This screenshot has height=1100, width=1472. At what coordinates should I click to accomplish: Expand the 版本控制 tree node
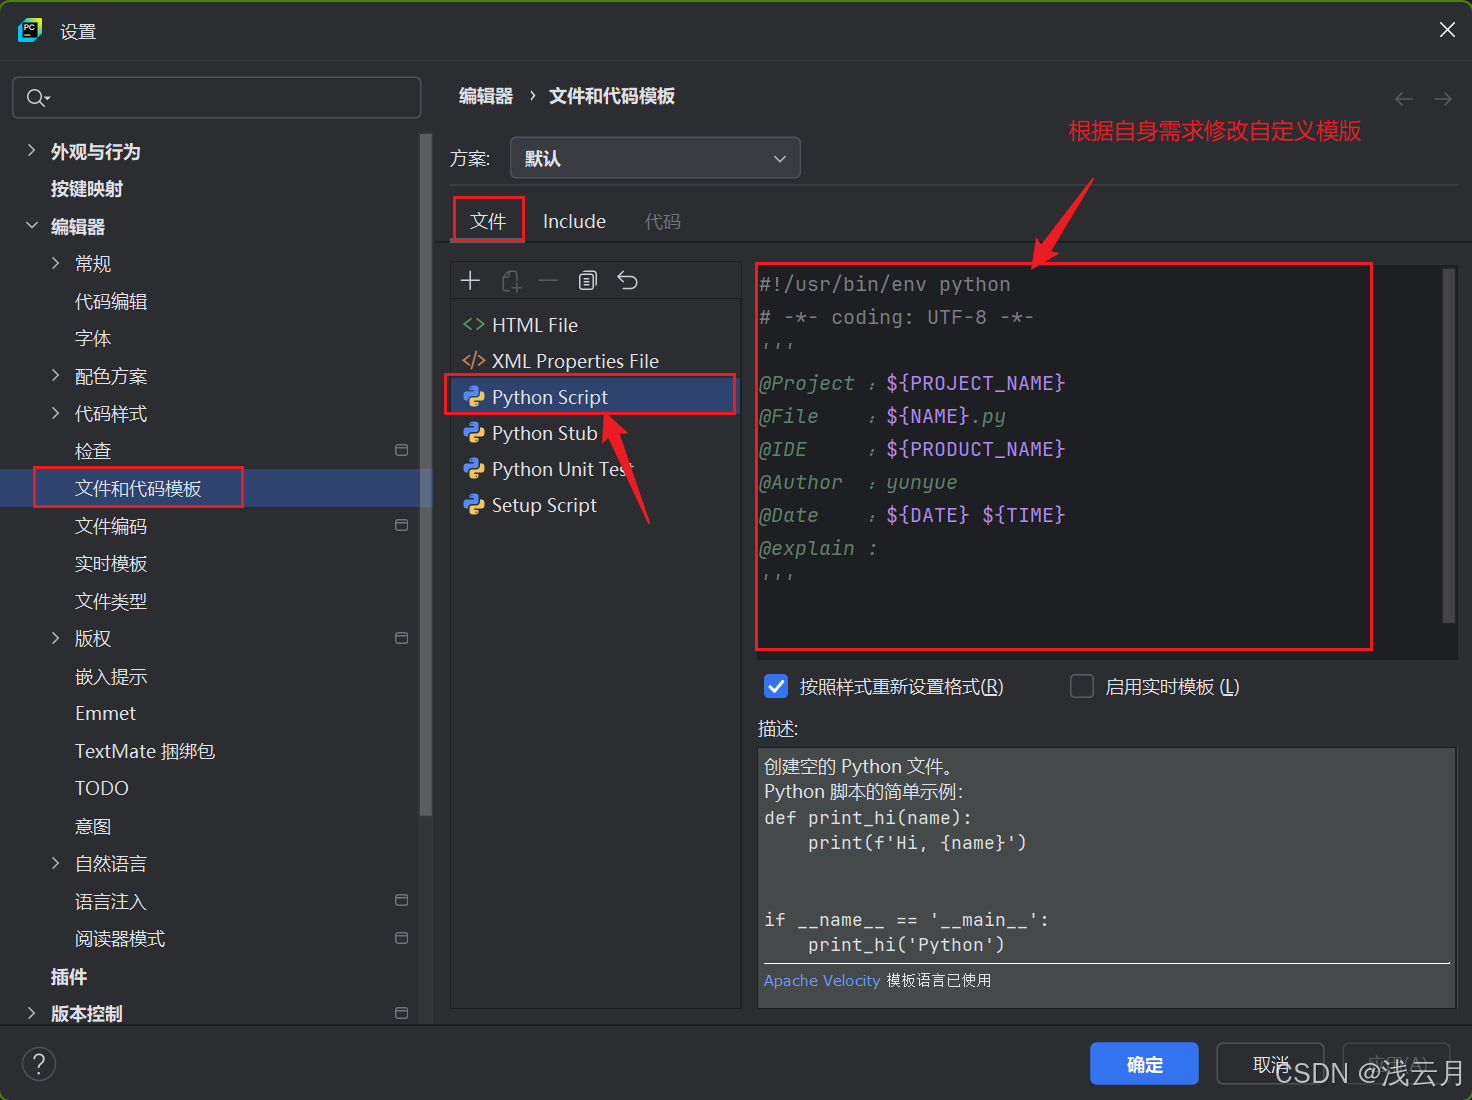31,1013
